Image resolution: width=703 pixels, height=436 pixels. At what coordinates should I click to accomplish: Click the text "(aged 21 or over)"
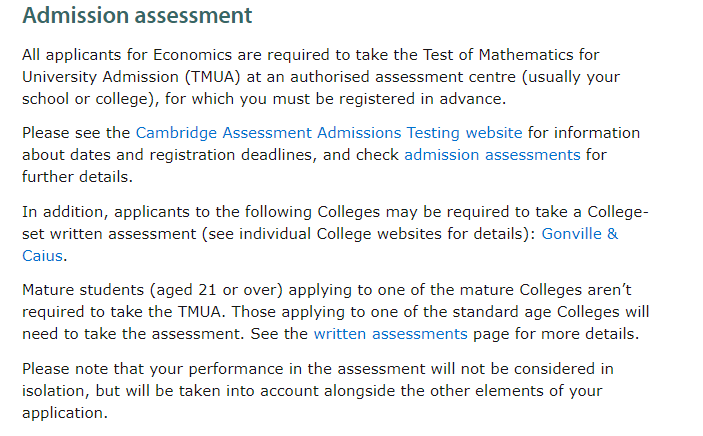click(x=215, y=290)
